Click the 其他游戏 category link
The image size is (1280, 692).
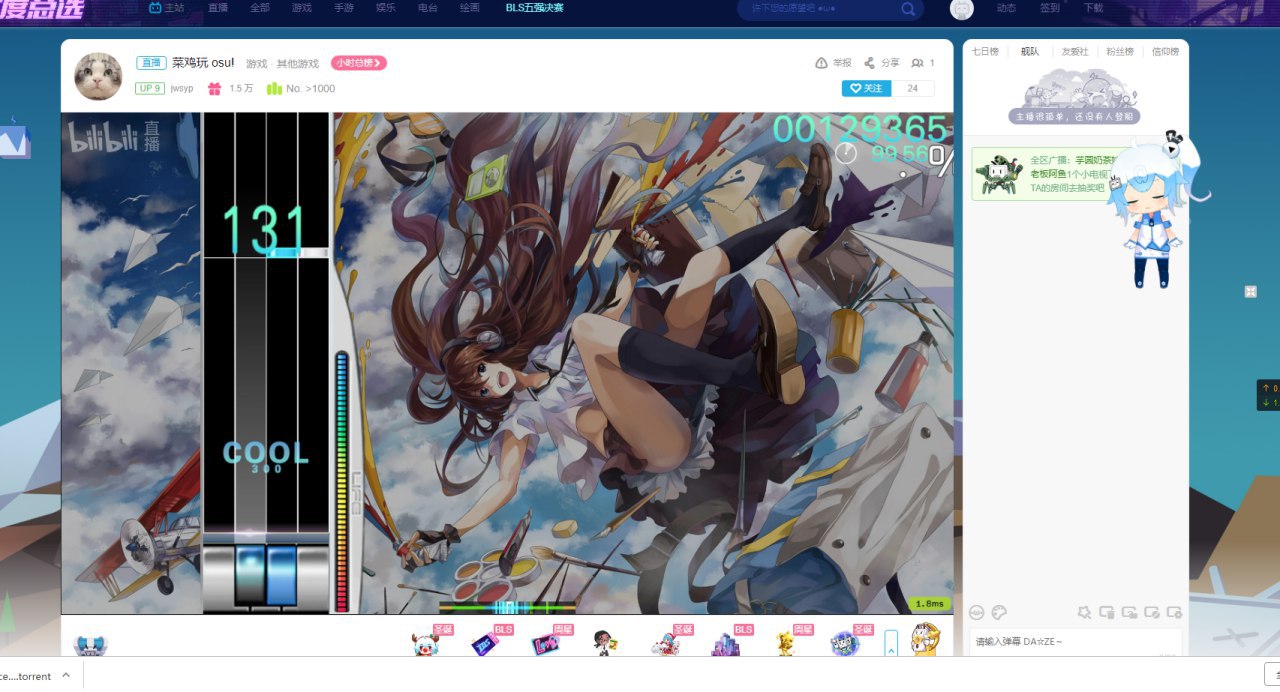tap(298, 63)
